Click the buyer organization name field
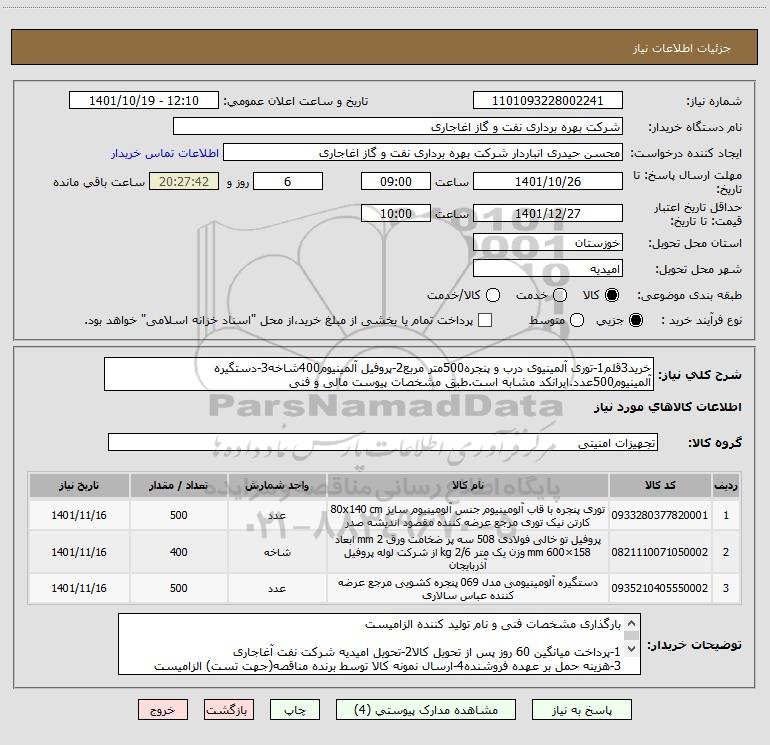 398,127
